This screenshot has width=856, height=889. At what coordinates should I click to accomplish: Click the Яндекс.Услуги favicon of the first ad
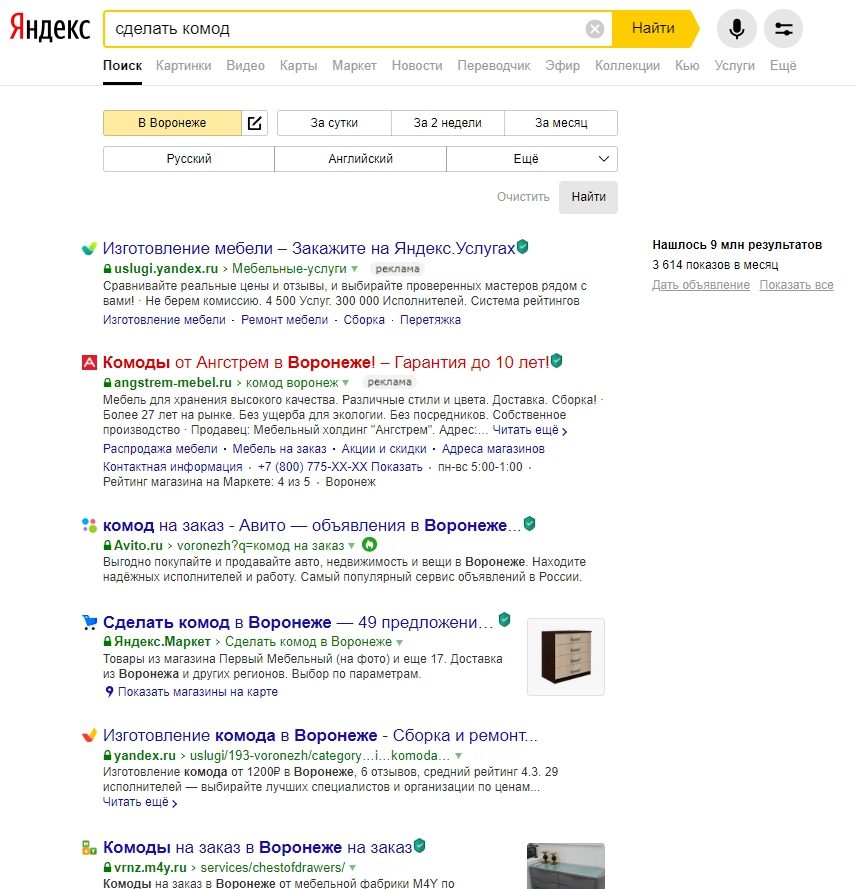[90, 248]
